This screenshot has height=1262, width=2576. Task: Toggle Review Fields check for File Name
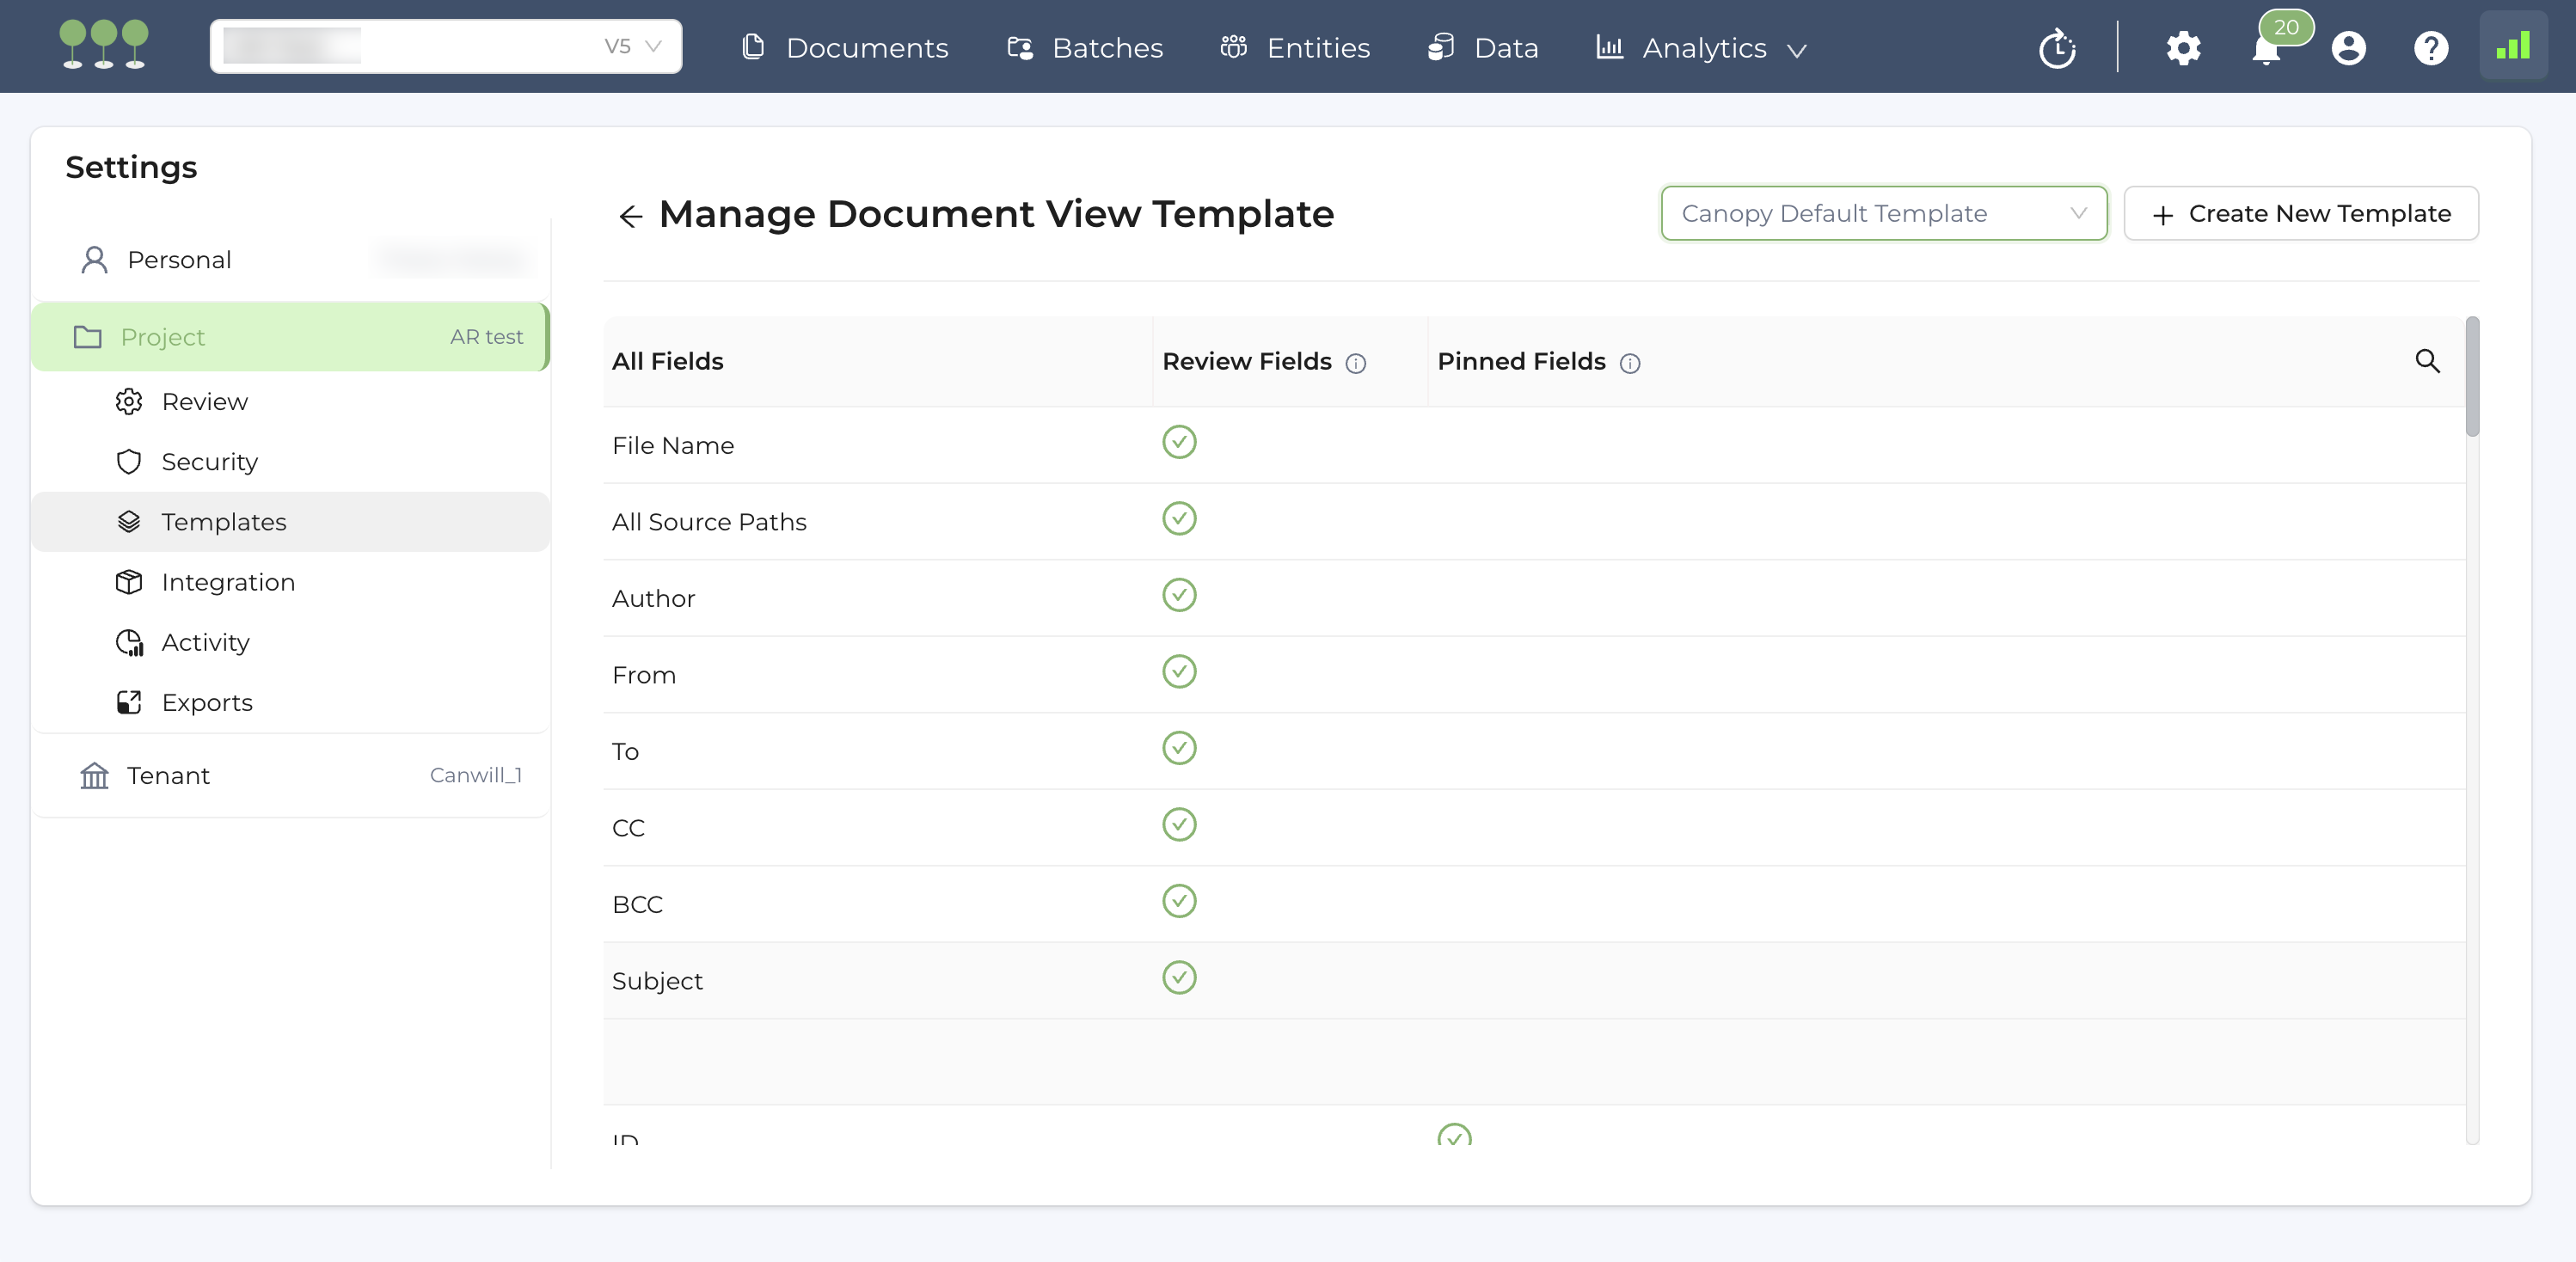[1179, 442]
